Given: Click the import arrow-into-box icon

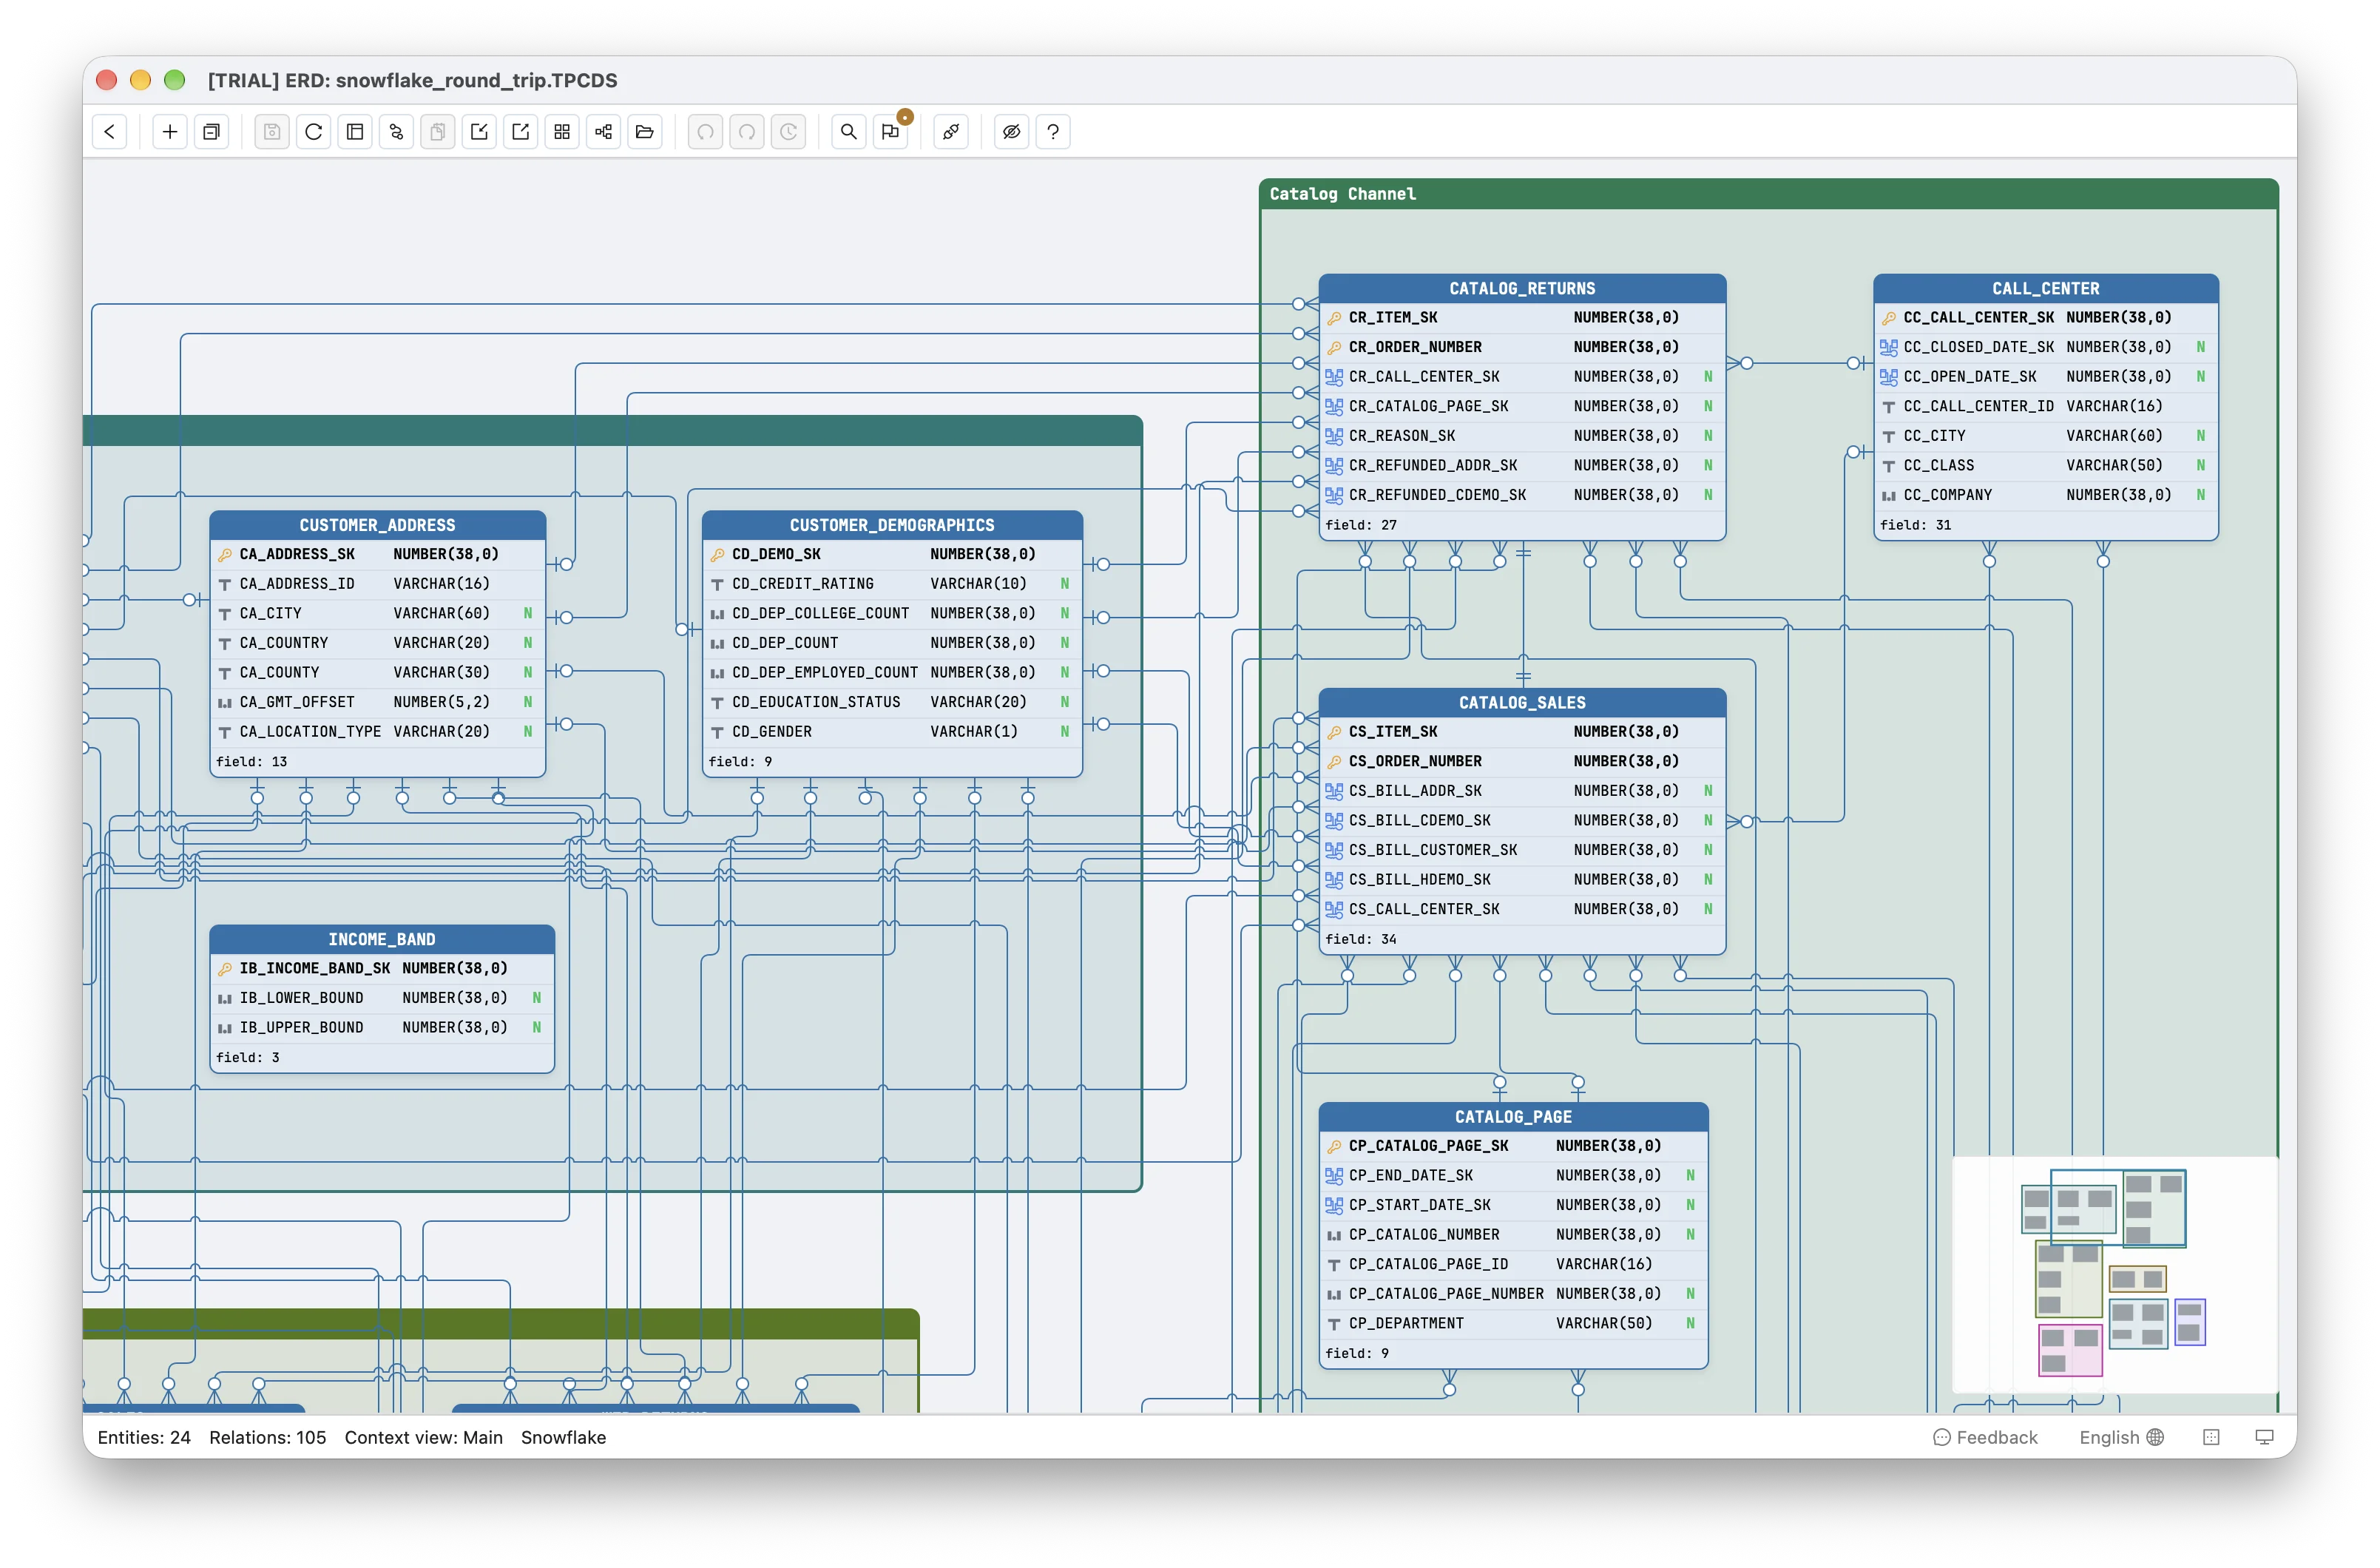Looking at the screenshot, I should click(479, 131).
